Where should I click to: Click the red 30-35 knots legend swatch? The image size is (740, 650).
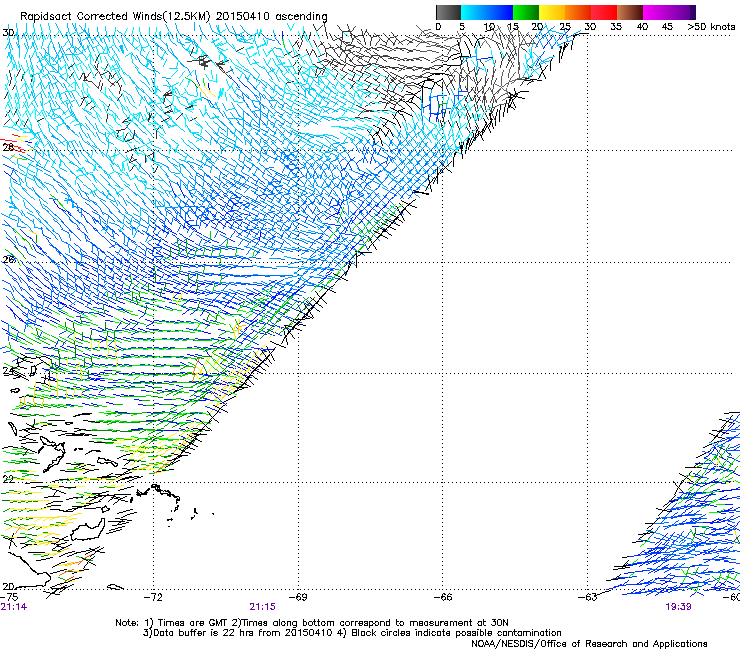point(604,12)
